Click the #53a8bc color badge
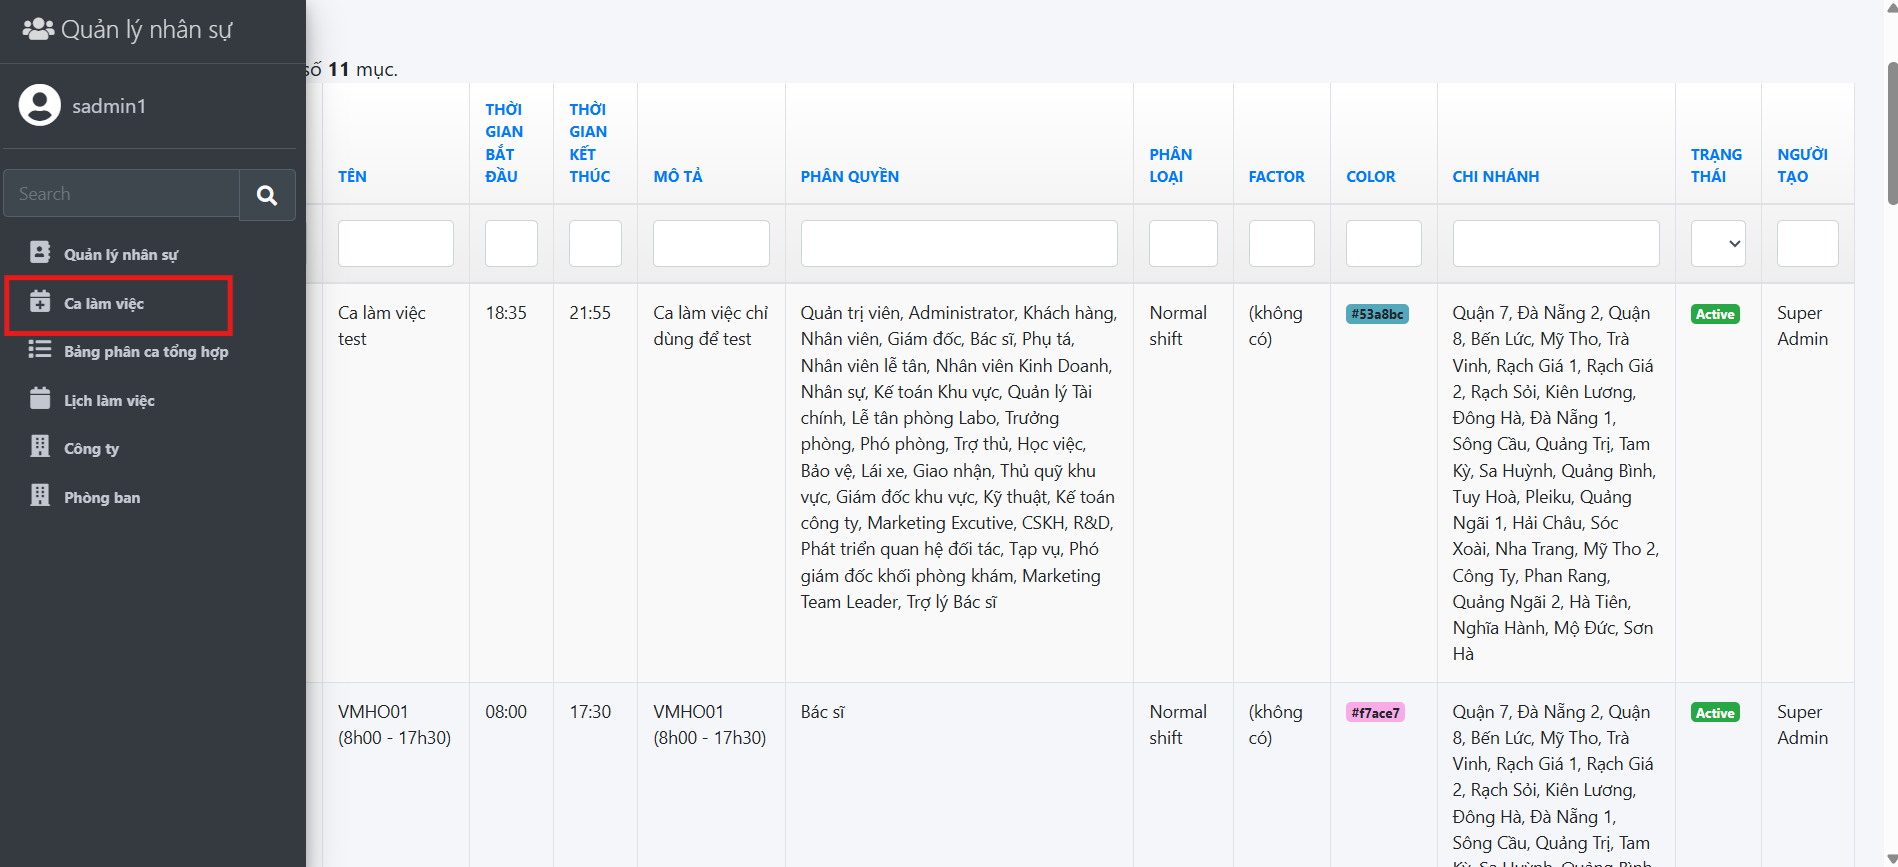Image resolution: width=1898 pixels, height=867 pixels. [x=1377, y=314]
